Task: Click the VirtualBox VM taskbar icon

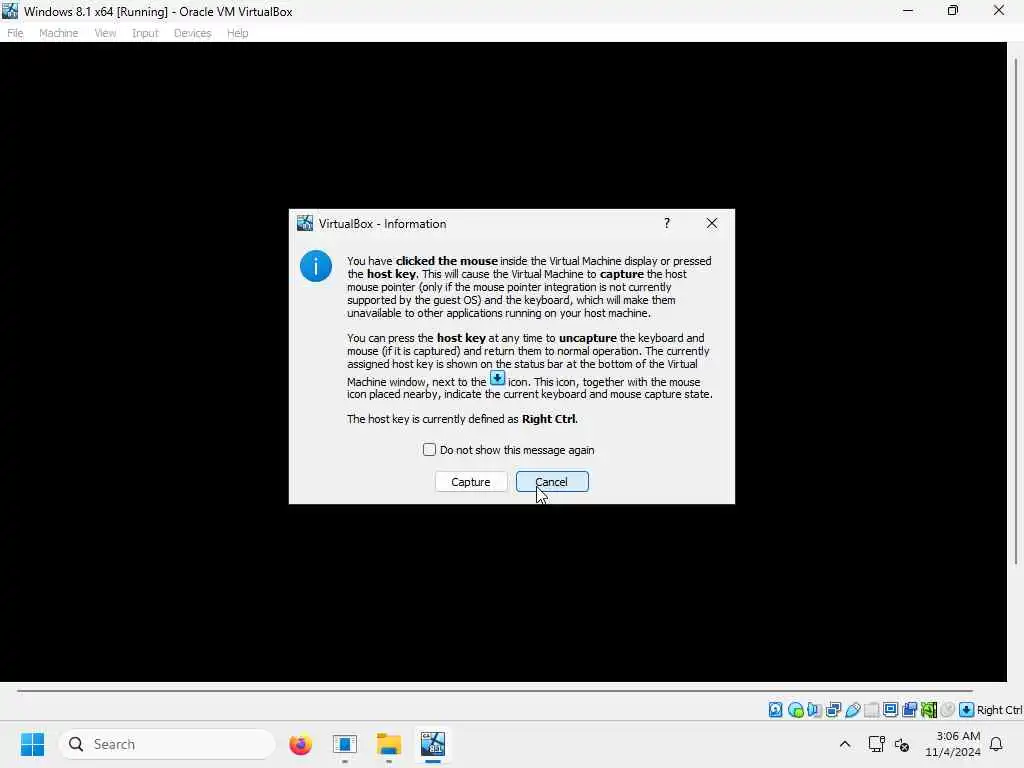Action: point(432,744)
